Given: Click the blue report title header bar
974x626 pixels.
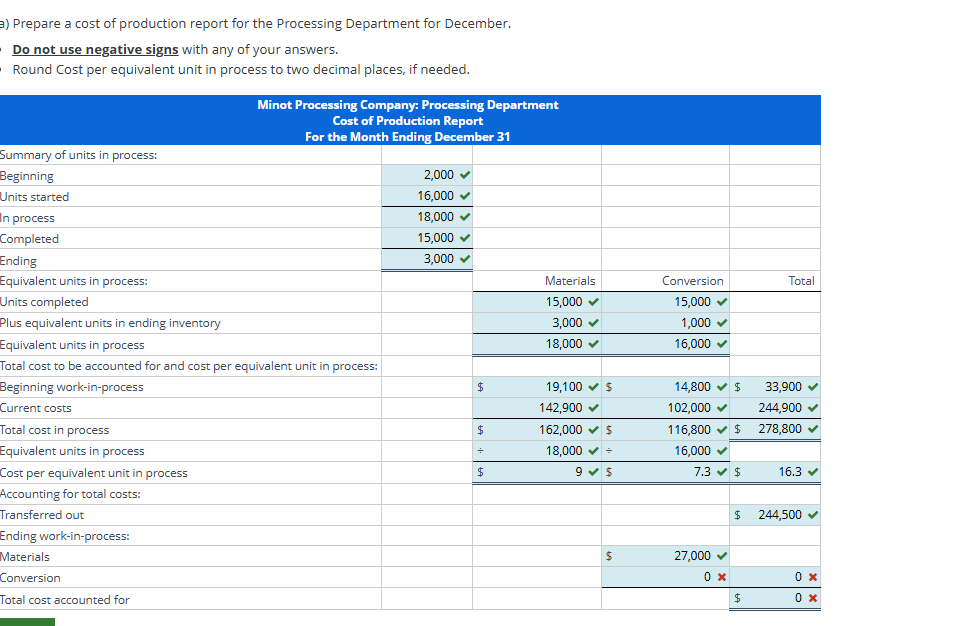Looking at the screenshot, I should point(410,119).
